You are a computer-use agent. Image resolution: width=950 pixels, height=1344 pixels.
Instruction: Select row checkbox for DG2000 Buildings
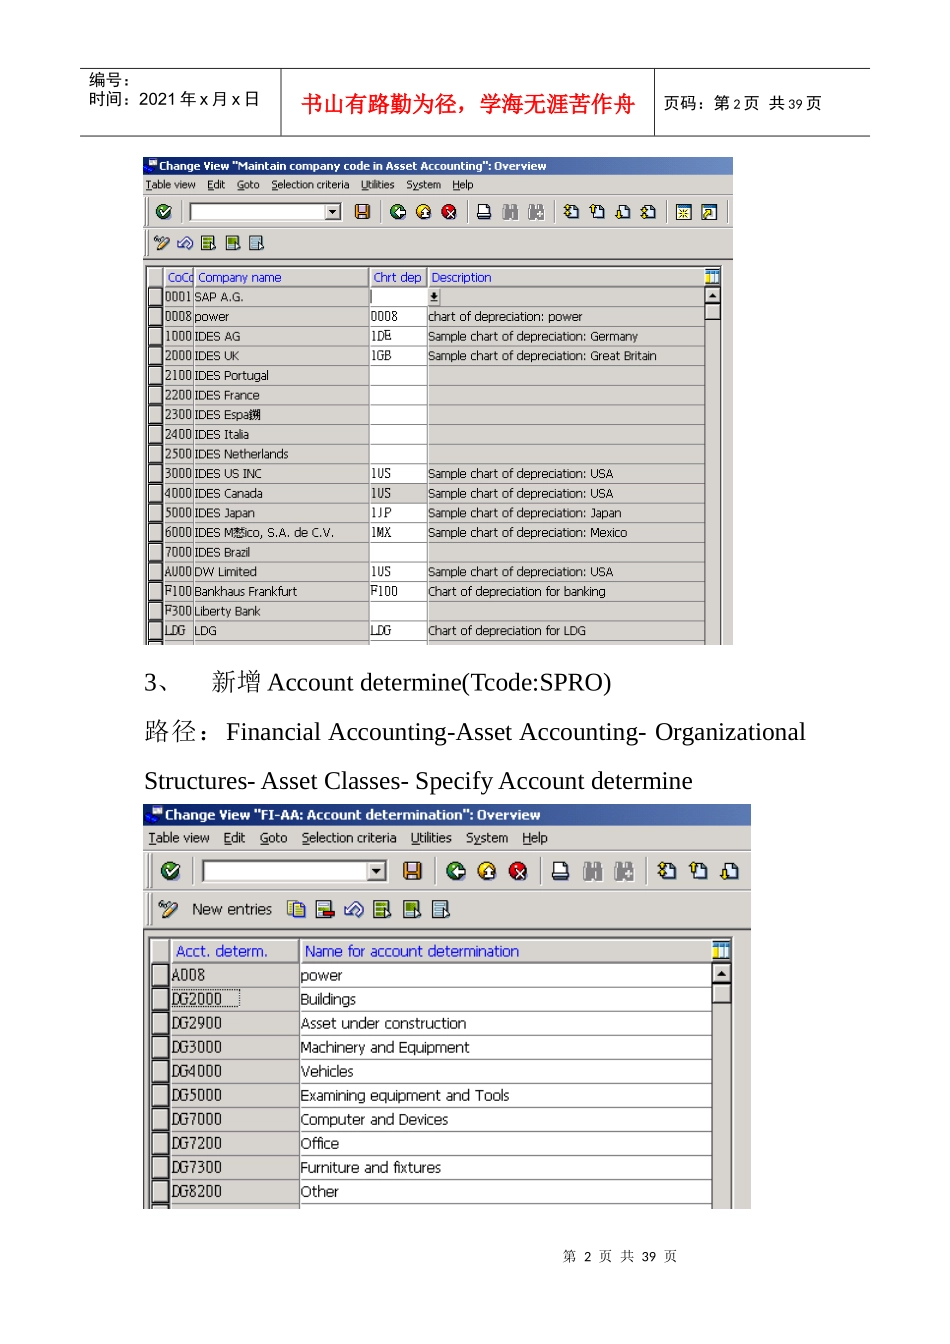(160, 999)
